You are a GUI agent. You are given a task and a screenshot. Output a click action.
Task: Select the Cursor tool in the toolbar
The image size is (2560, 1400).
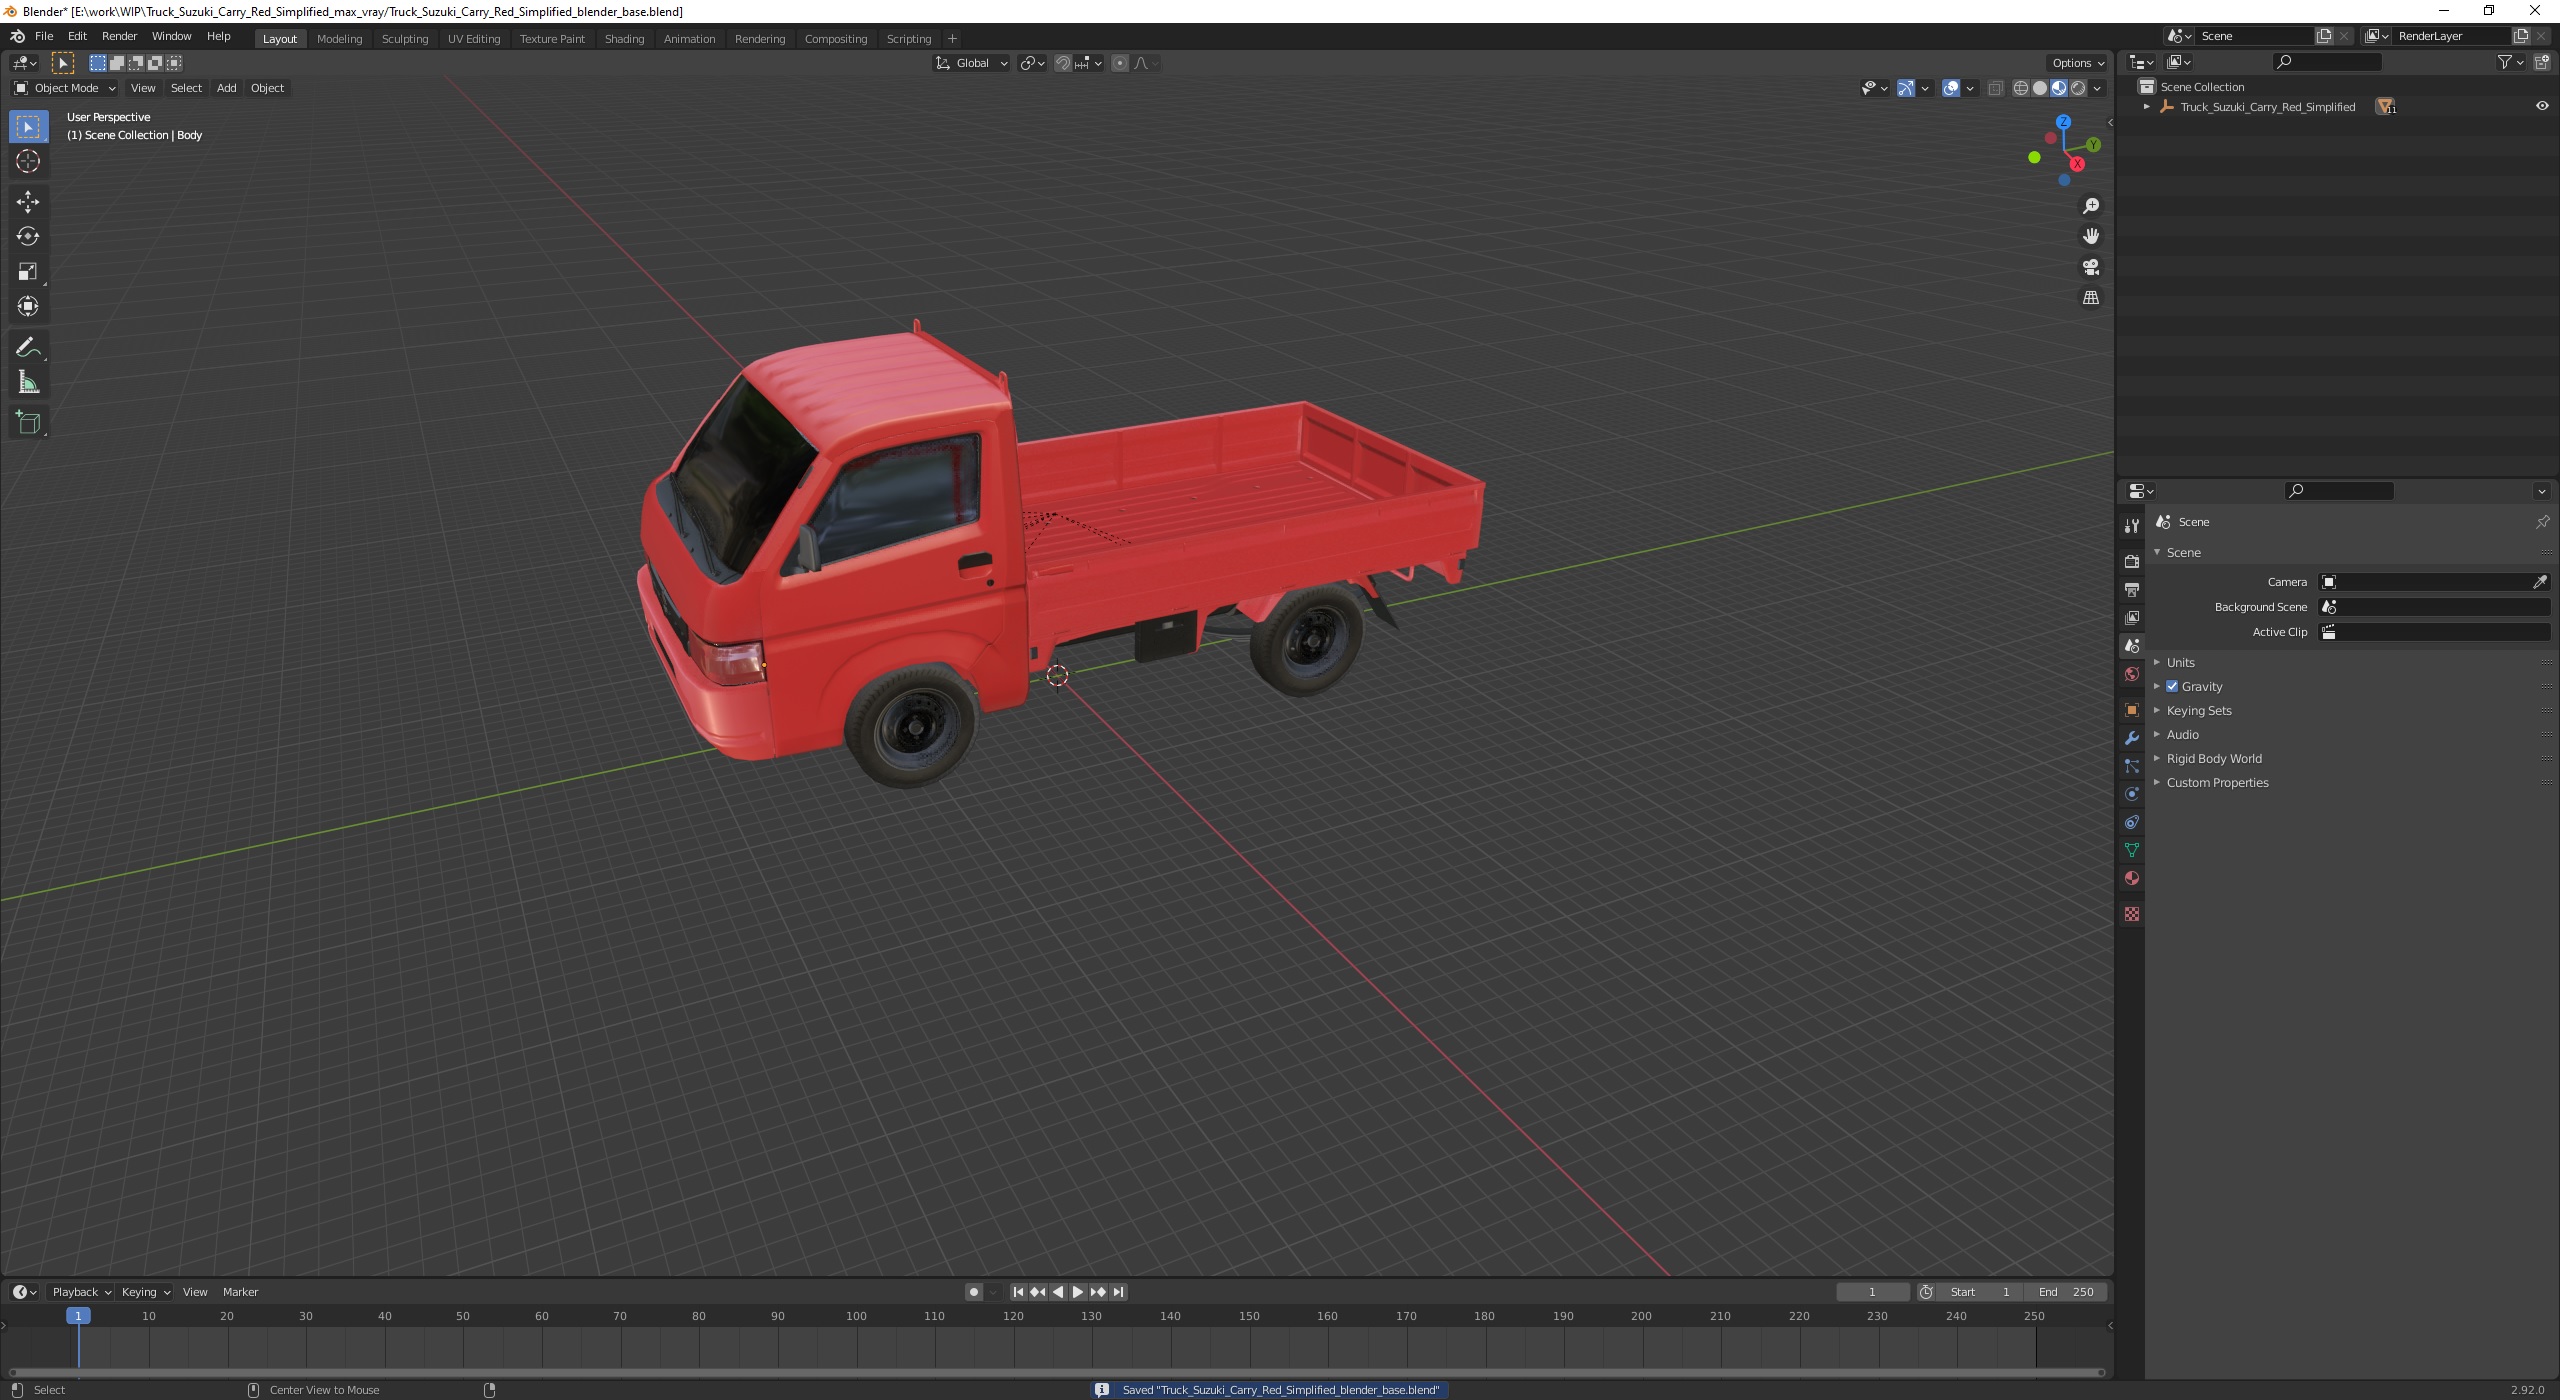point(28,161)
